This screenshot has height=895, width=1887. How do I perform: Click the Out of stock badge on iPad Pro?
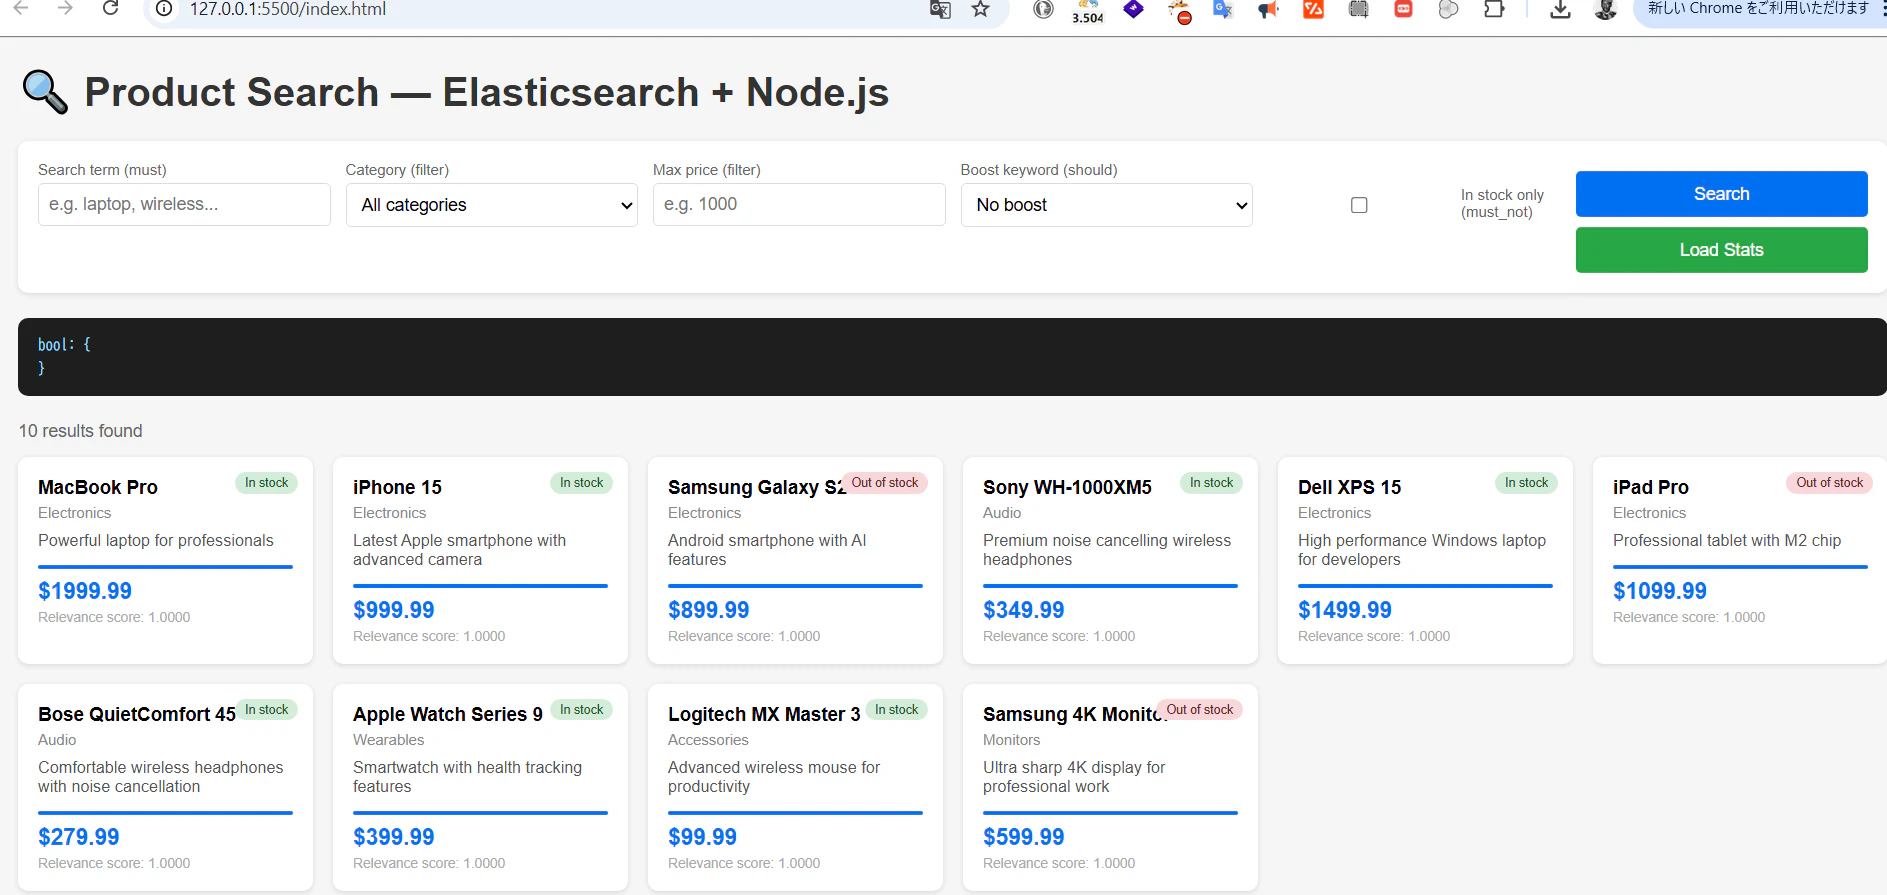coord(1830,483)
